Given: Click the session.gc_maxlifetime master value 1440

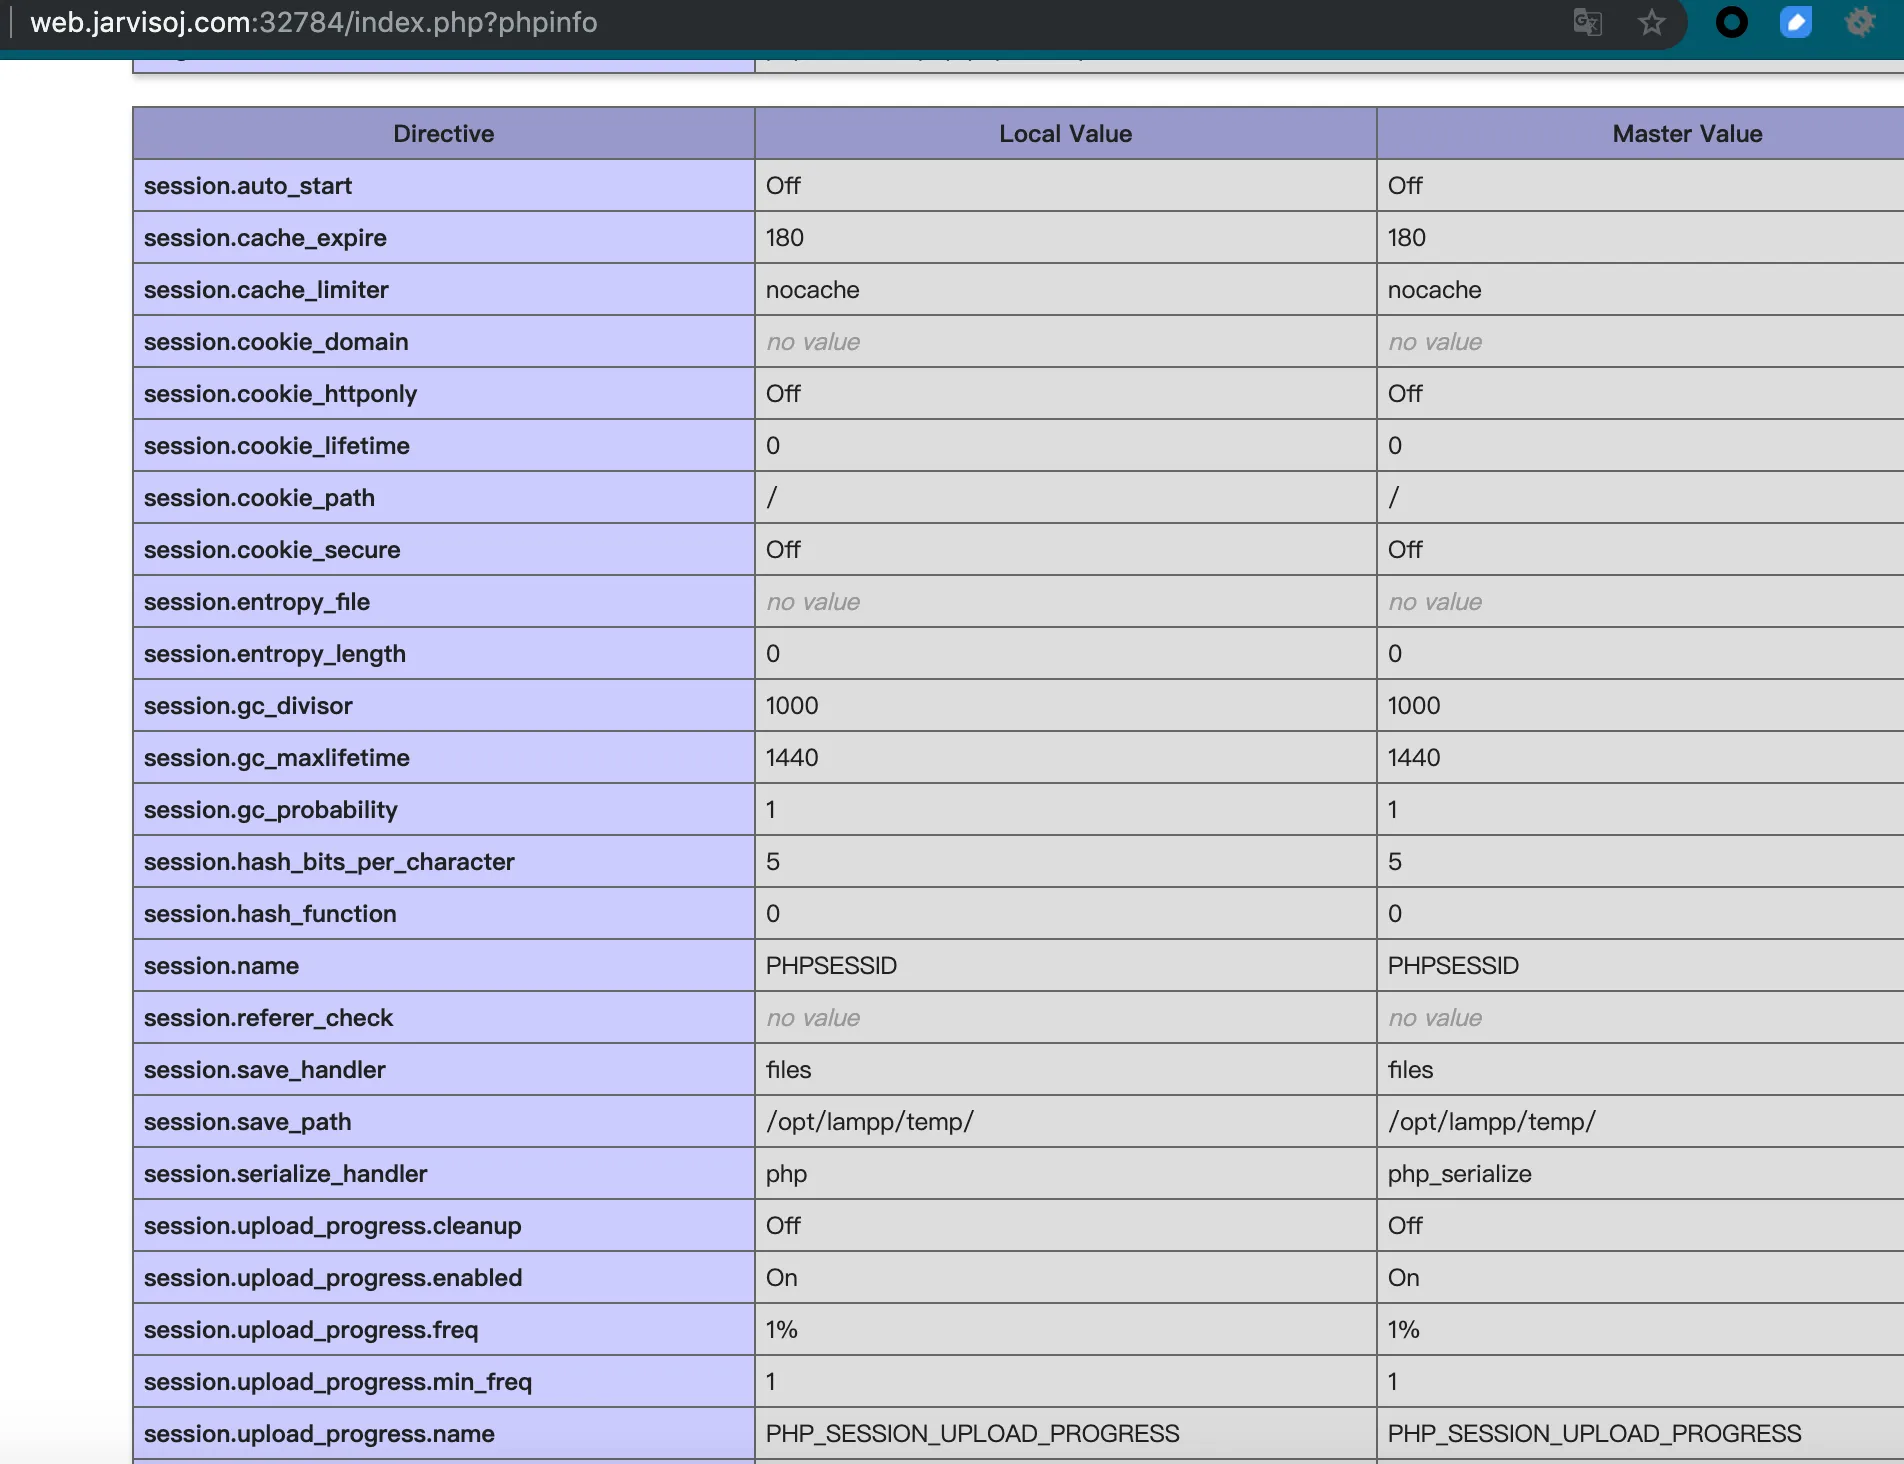Looking at the screenshot, I should pyautogui.click(x=1413, y=758).
